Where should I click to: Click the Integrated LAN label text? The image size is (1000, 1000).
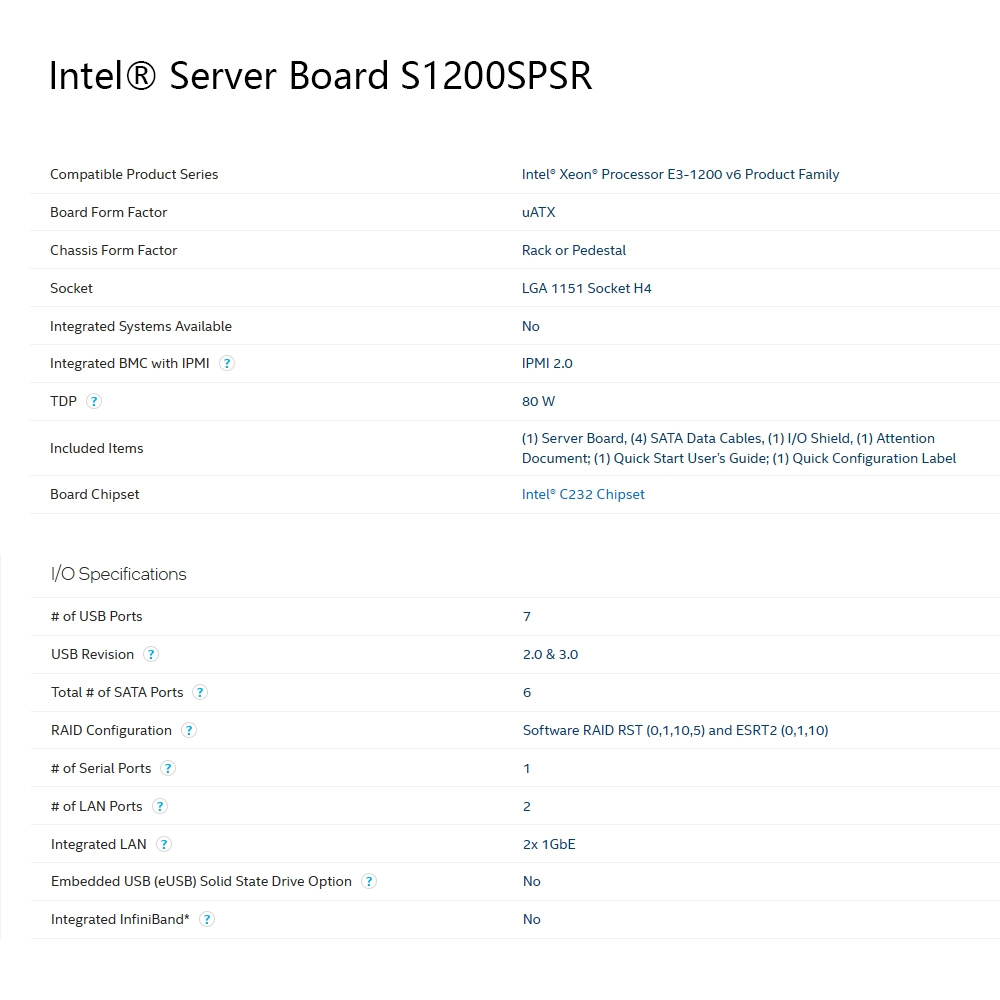click(99, 844)
